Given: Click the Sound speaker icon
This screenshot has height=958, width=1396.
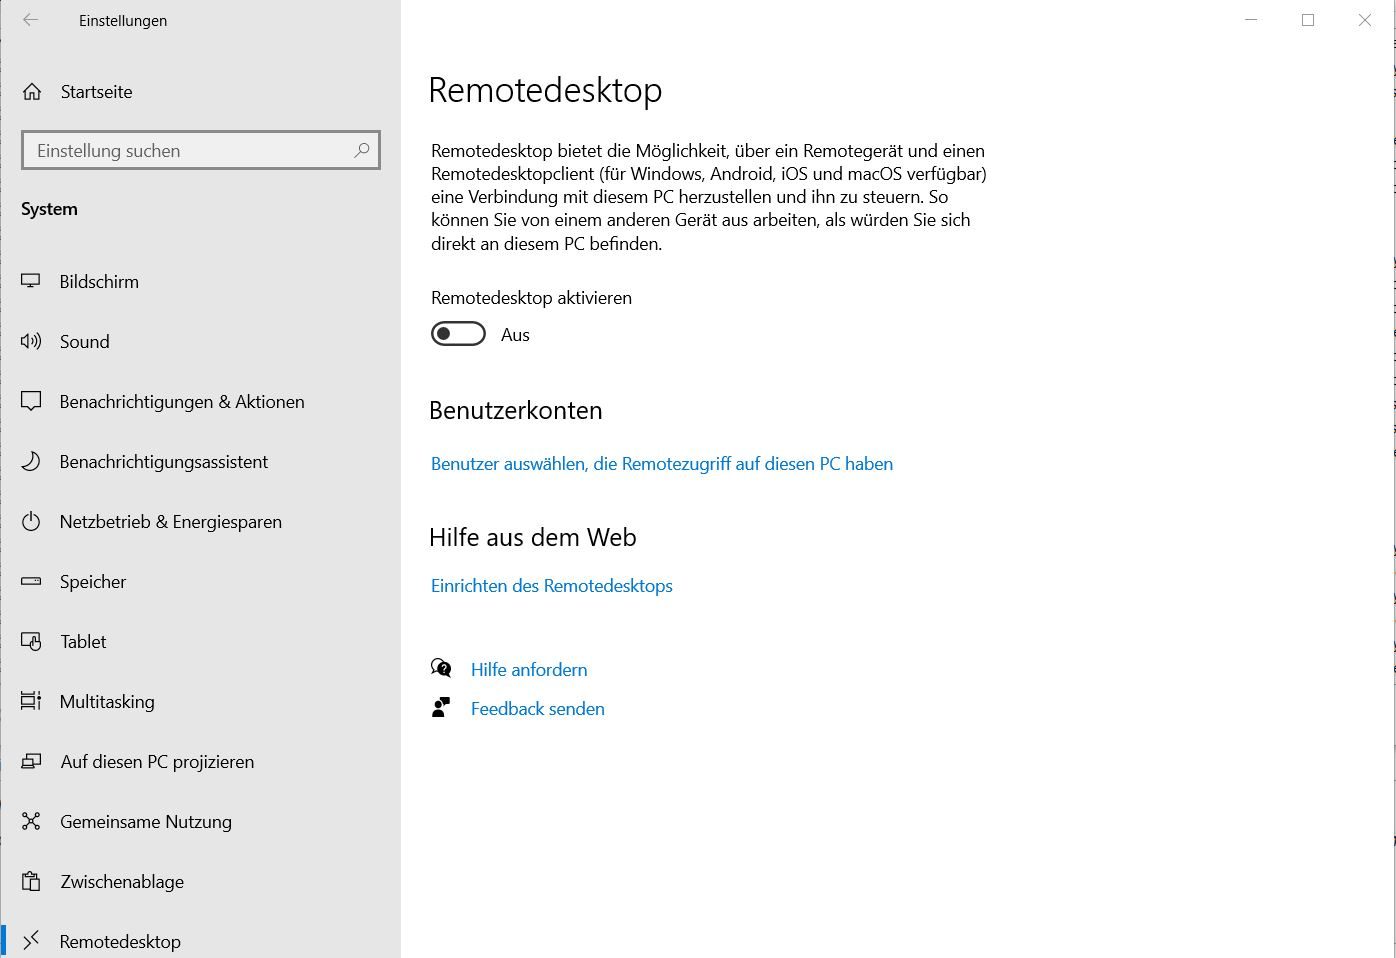Looking at the screenshot, I should click(31, 342).
